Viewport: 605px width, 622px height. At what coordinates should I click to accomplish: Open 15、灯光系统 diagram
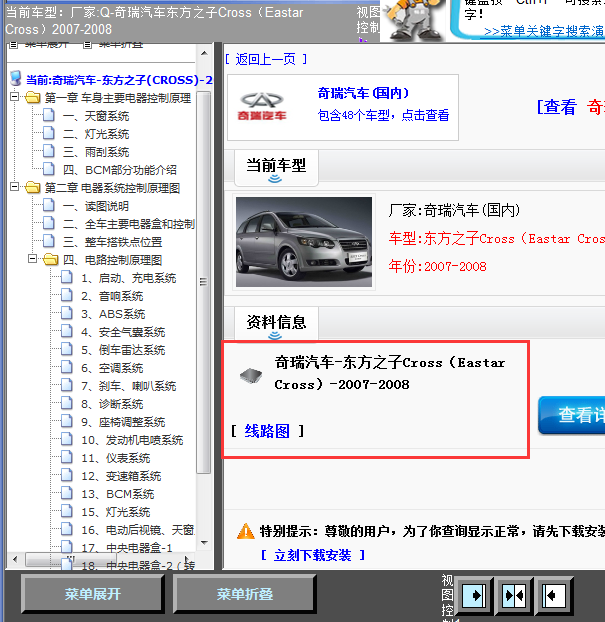coord(116,512)
